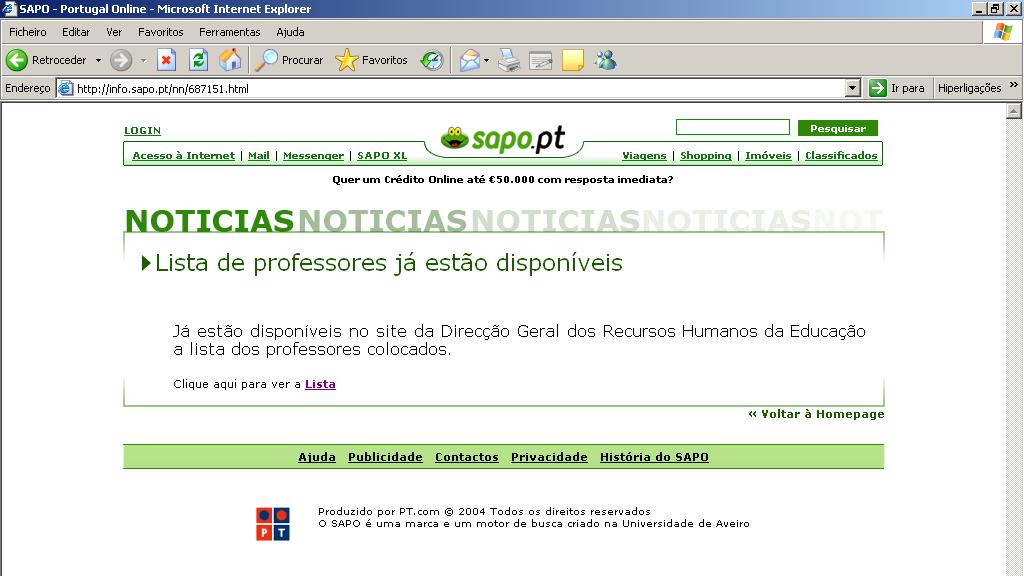
Task: Open the address bar dropdown list
Action: (852, 88)
